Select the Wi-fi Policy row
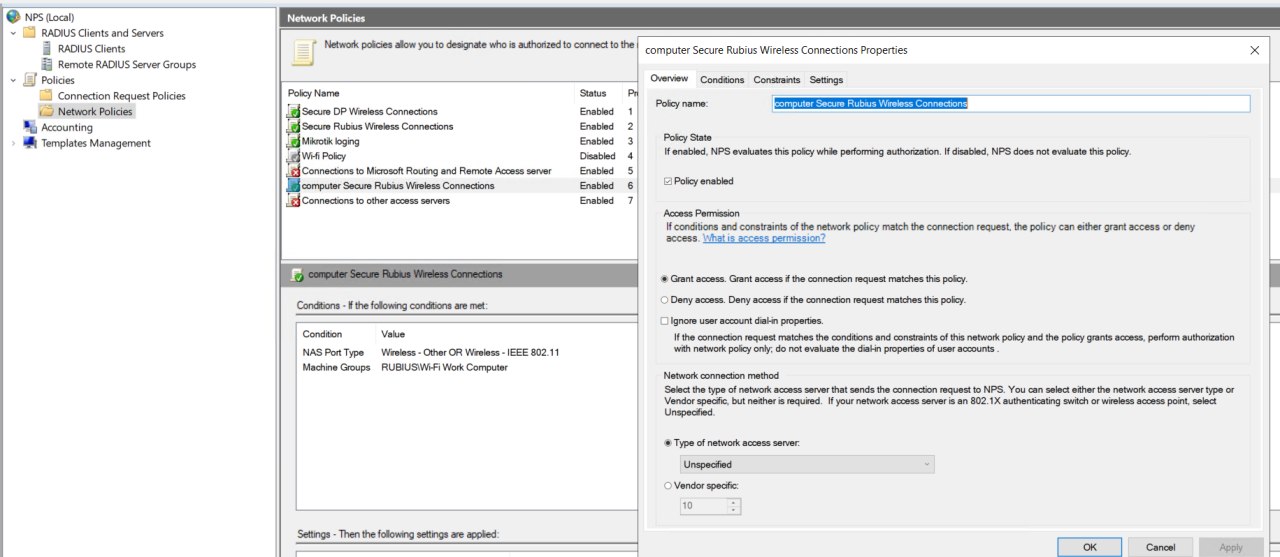The height and width of the screenshot is (557, 1280). [460, 156]
